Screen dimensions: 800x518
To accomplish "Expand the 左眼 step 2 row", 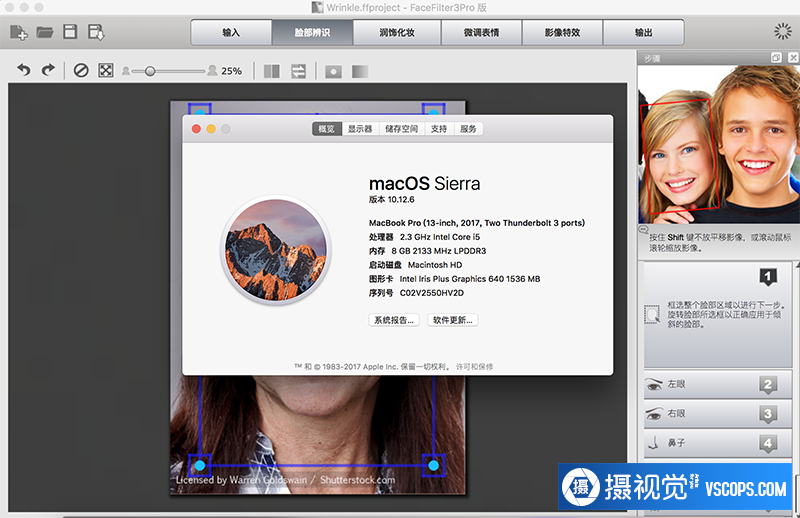I will 717,385.
